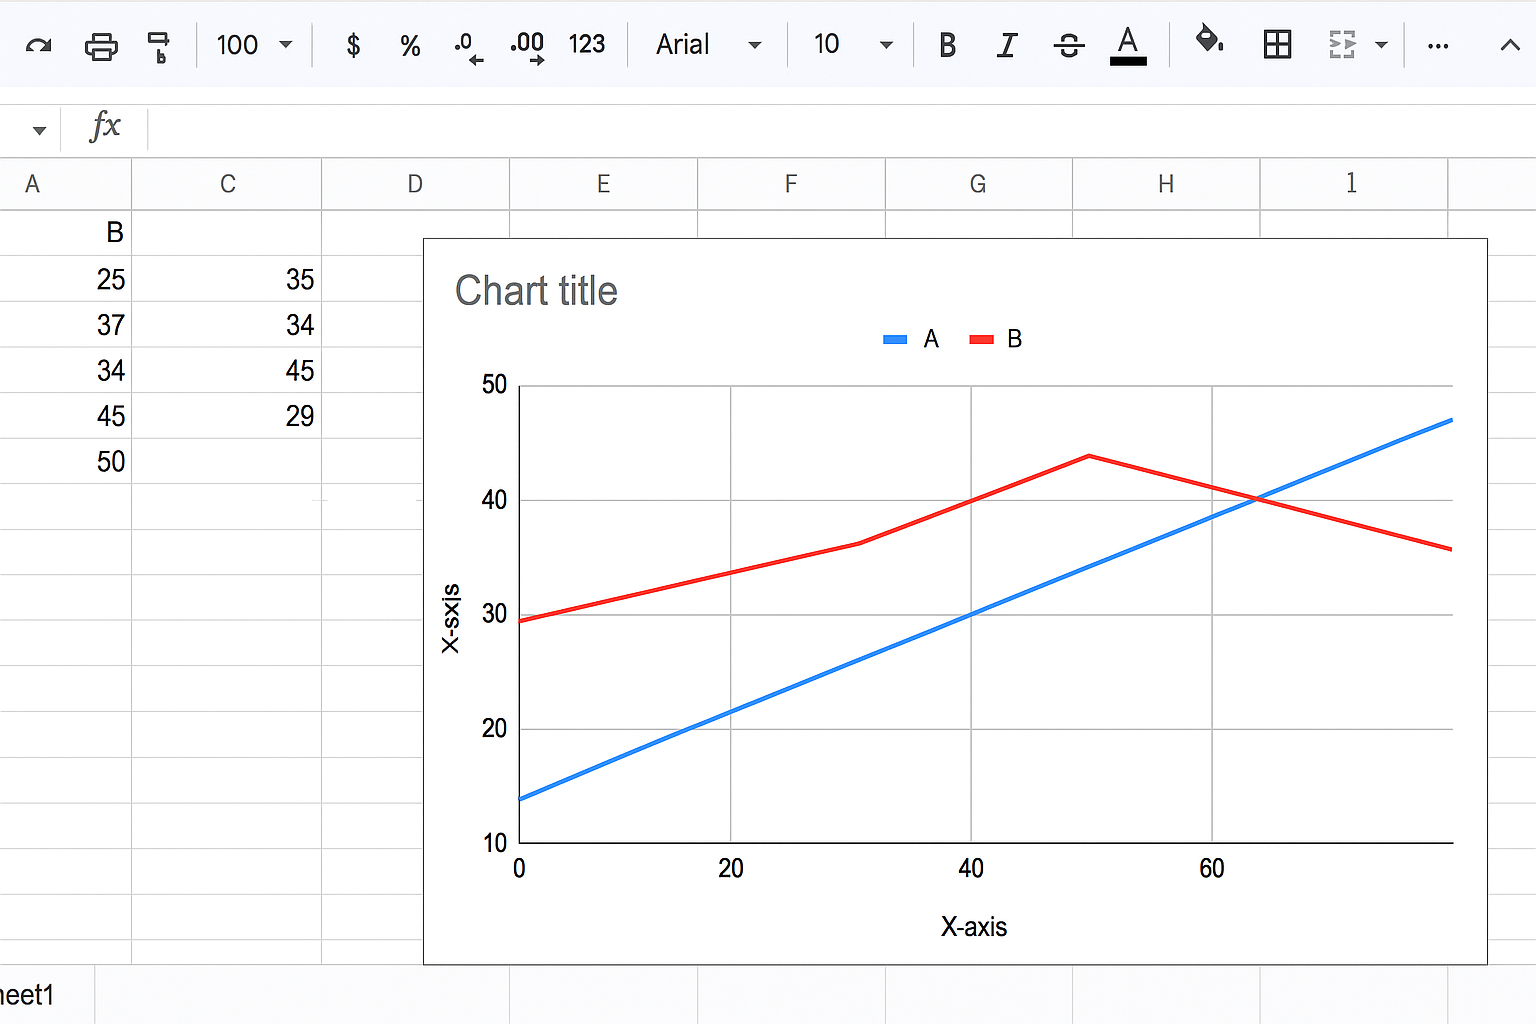Open the borders menu icon
The height and width of the screenshot is (1024, 1536).
pos(1277,45)
